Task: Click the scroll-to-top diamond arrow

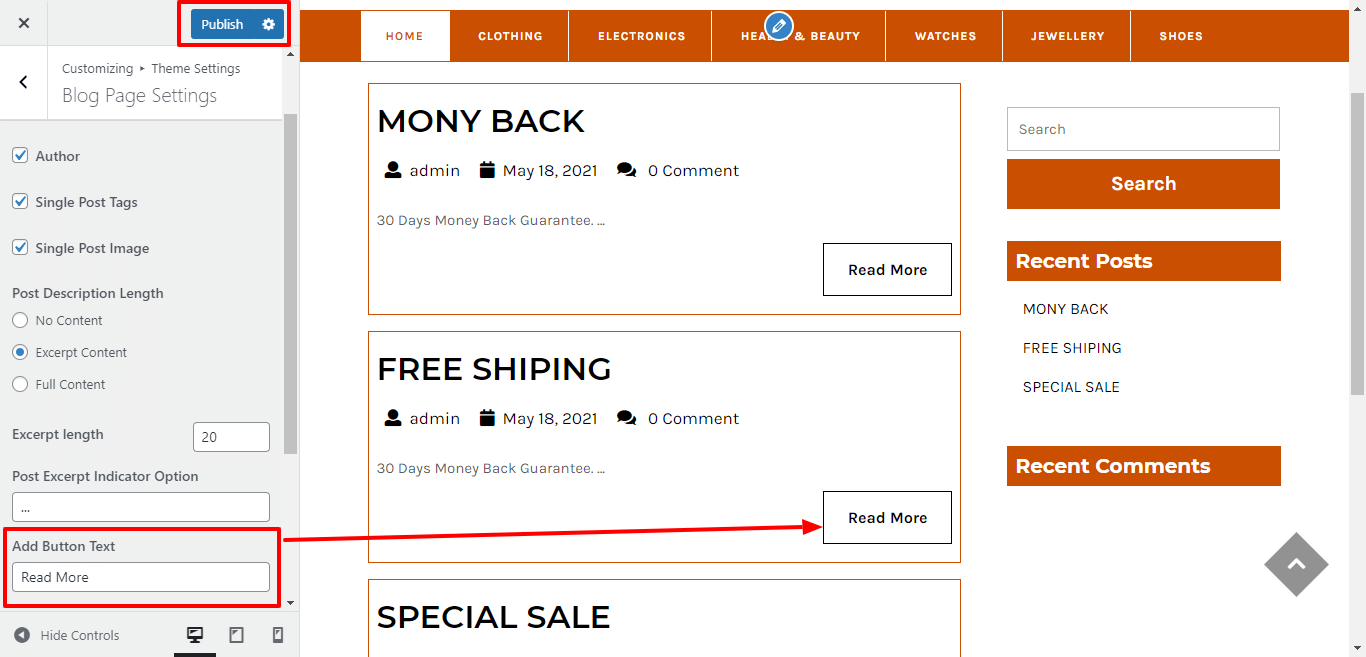Action: tap(1296, 564)
